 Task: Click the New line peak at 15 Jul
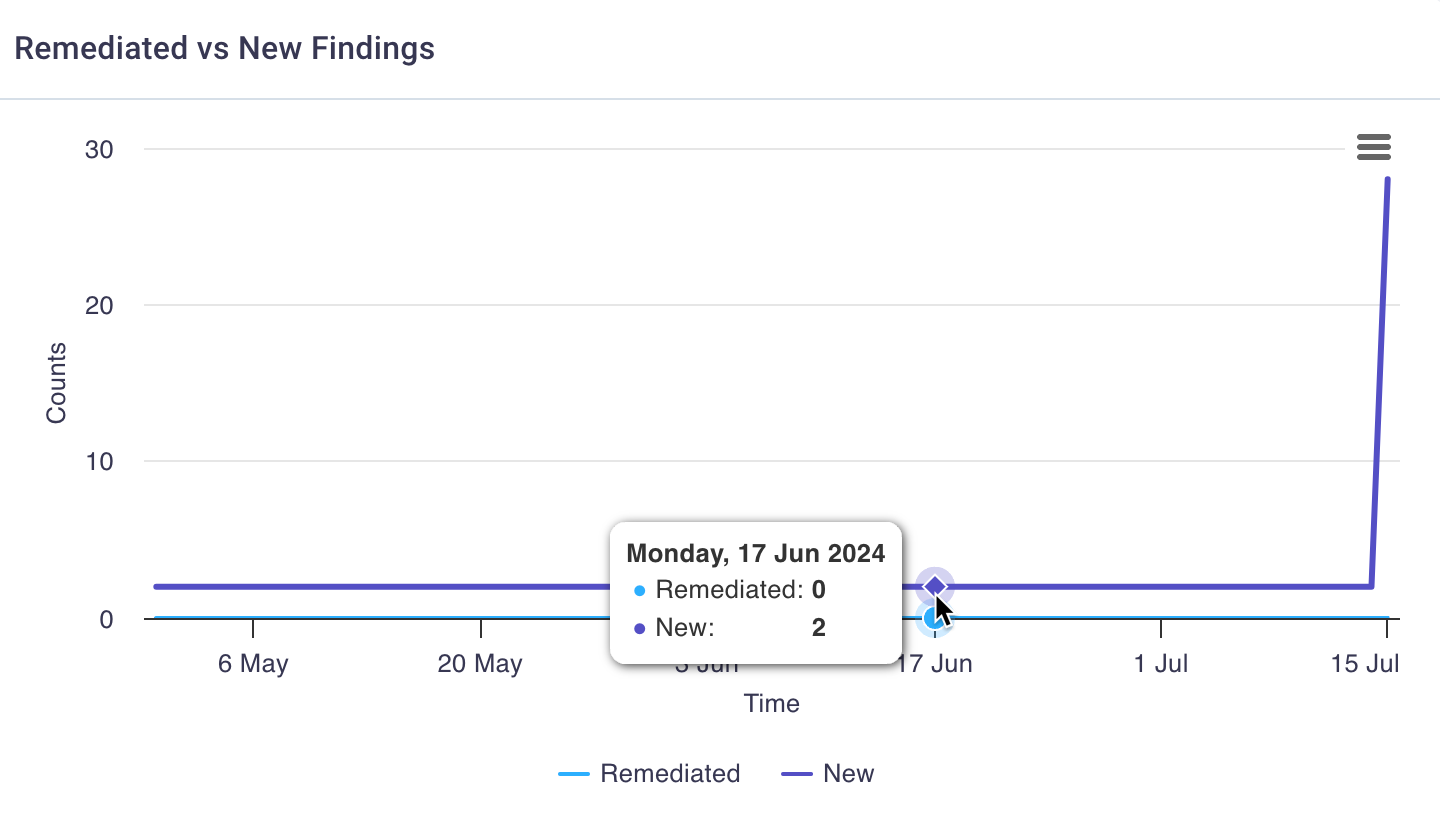[1388, 180]
